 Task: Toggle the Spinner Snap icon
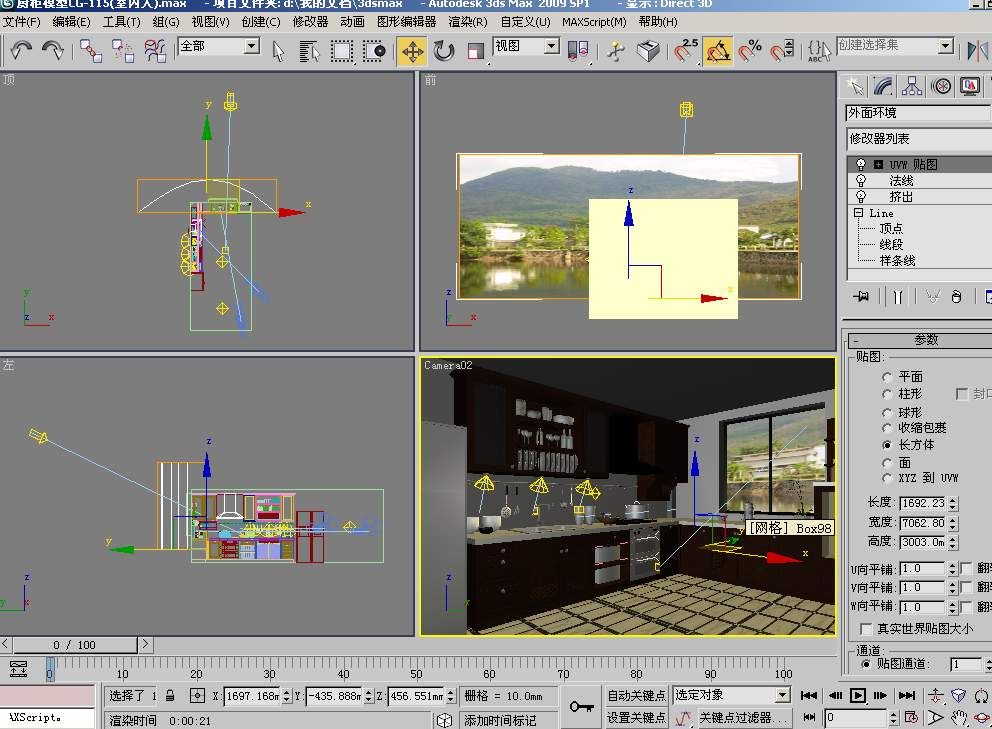coord(783,51)
